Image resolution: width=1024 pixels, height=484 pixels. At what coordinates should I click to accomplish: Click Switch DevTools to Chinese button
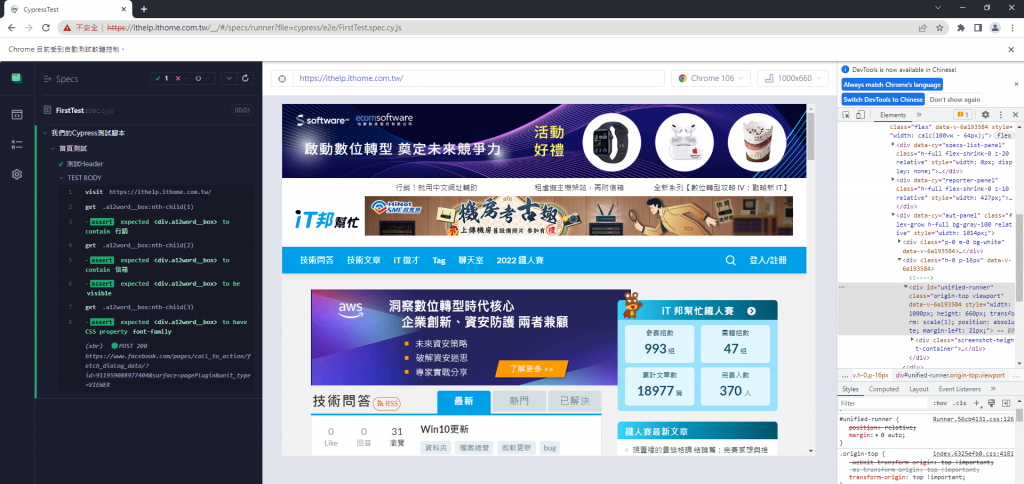pos(883,99)
